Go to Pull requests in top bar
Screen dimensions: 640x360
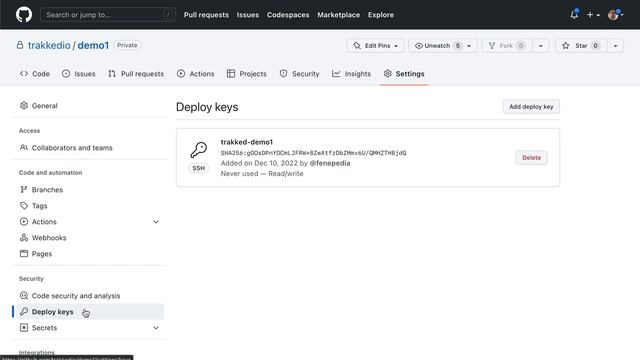coord(206,15)
